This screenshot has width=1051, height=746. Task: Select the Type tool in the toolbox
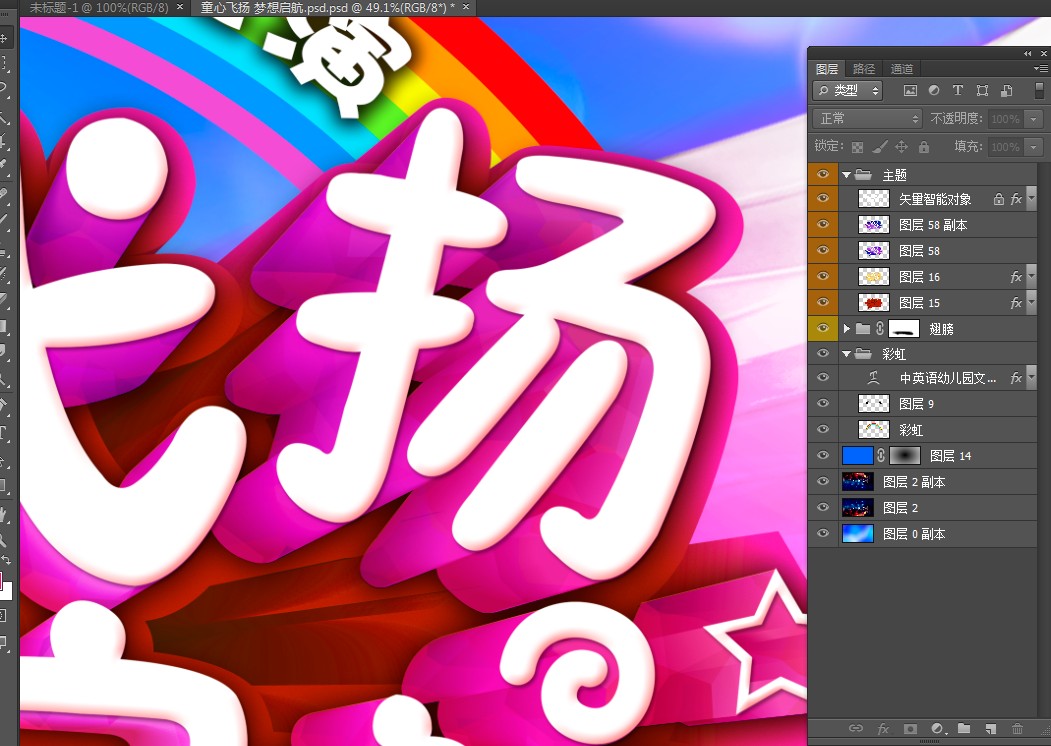pyautogui.click(x=3, y=432)
